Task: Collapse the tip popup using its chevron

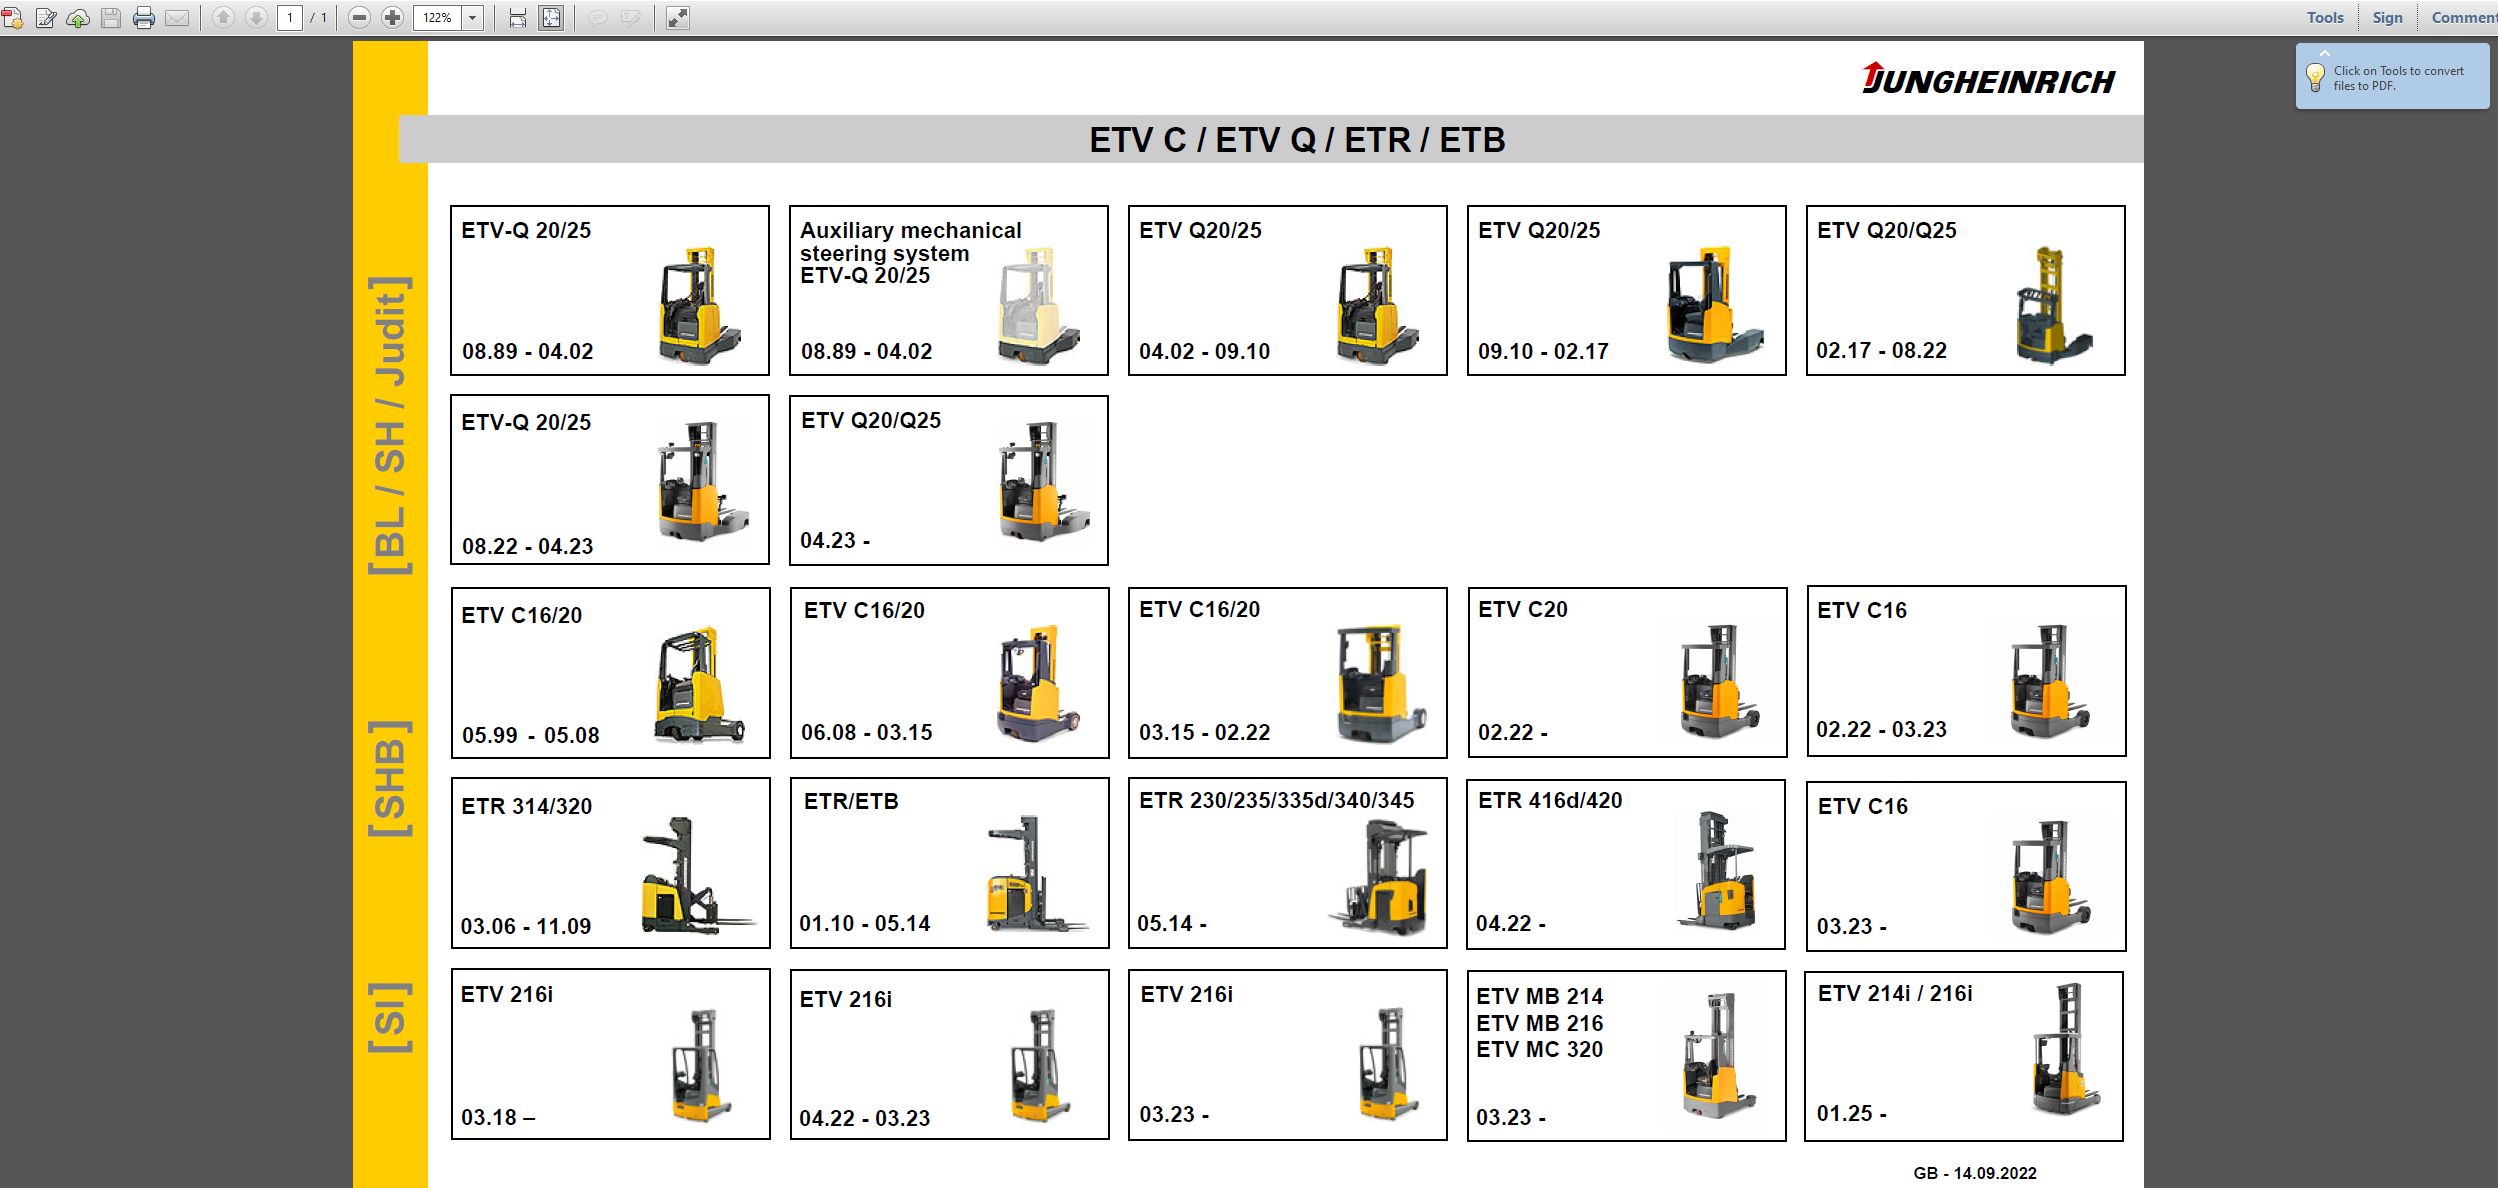Action: [x=2325, y=53]
